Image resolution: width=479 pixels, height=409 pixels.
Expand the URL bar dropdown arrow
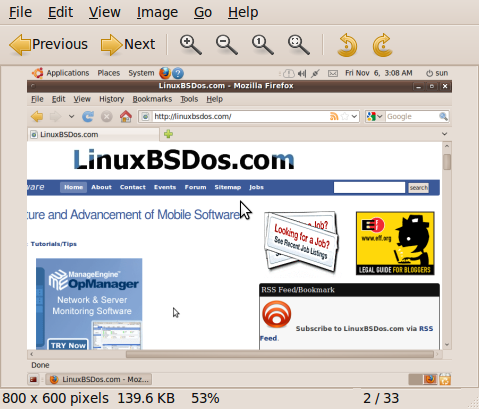click(x=354, y=116)
